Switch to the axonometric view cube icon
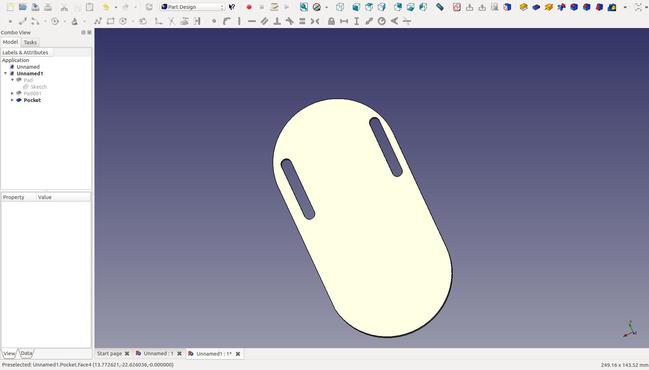The height and width of the screenshot is (370, 649). coord(340,7)
